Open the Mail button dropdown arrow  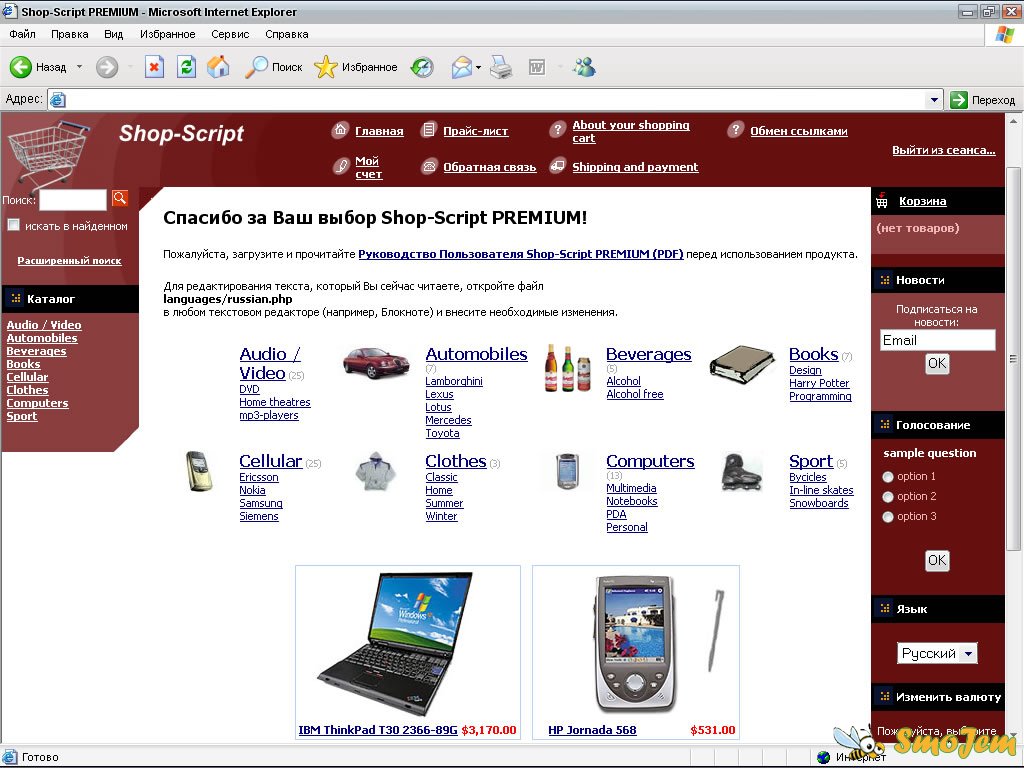coord(479,67)
